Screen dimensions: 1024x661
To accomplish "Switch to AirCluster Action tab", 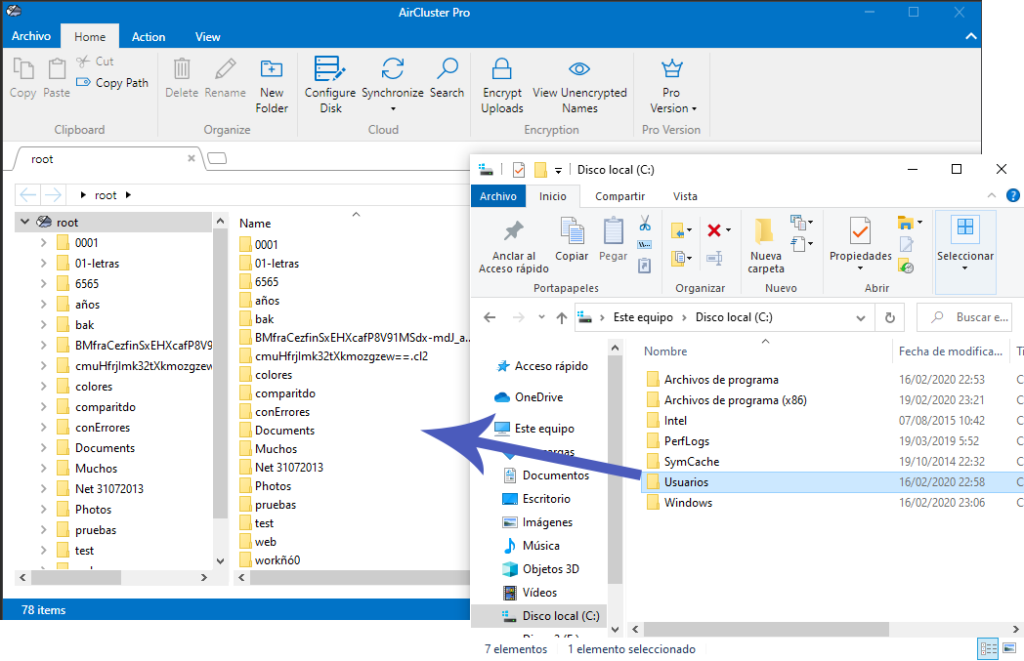I will 148,37.
